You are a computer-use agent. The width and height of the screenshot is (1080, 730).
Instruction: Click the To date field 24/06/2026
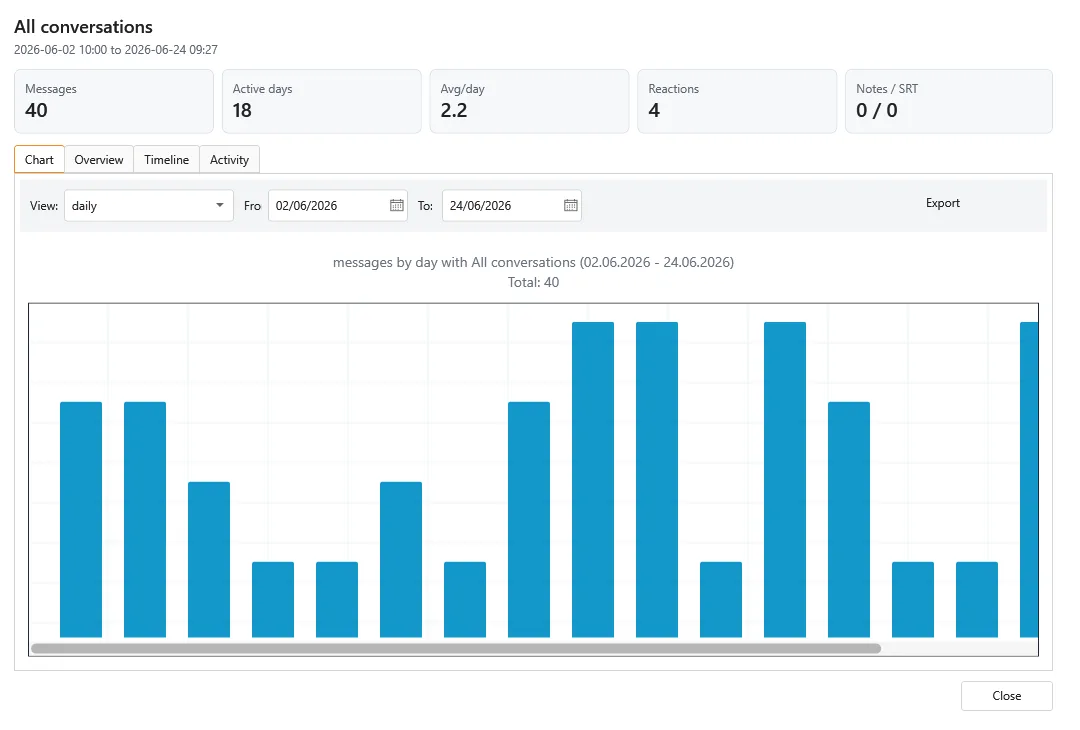coord(512,205)
